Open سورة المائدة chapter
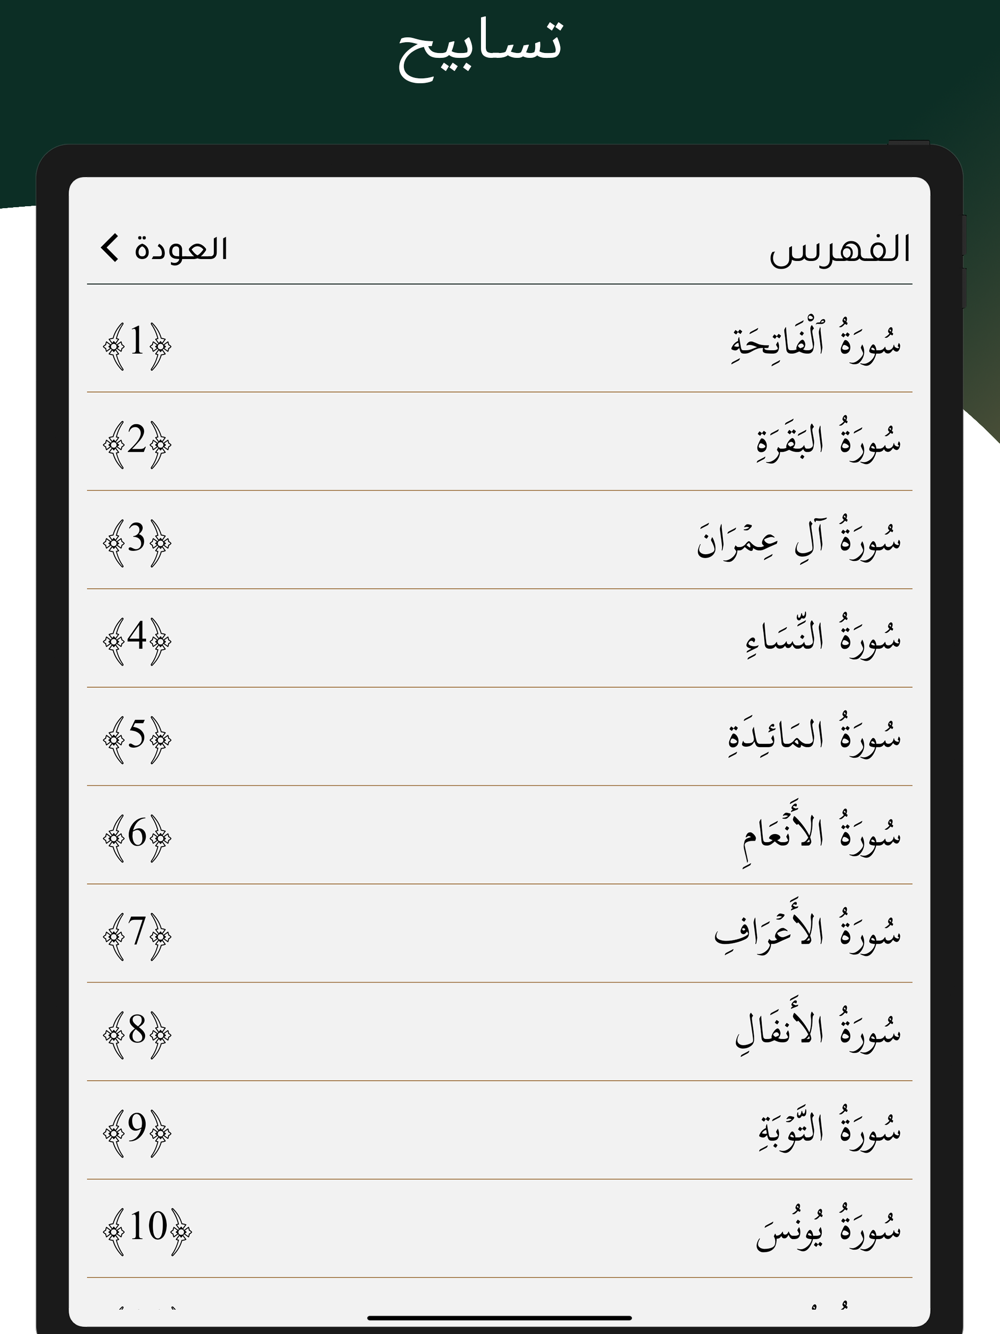Screen dimensions: 1000x1334 coord(813,736)
